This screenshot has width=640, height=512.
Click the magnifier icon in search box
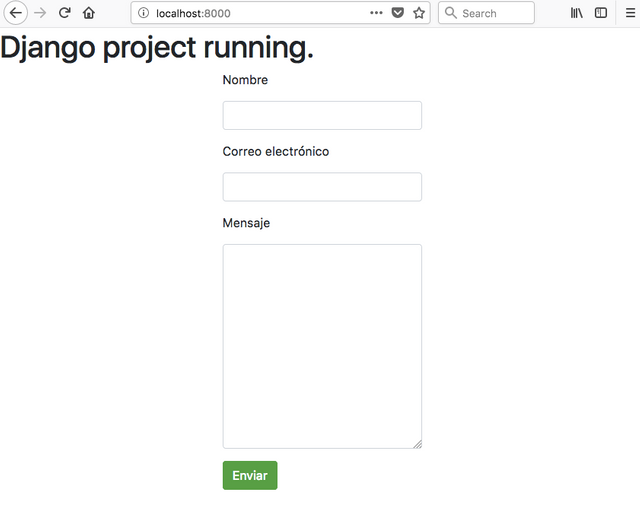(451, 13)
